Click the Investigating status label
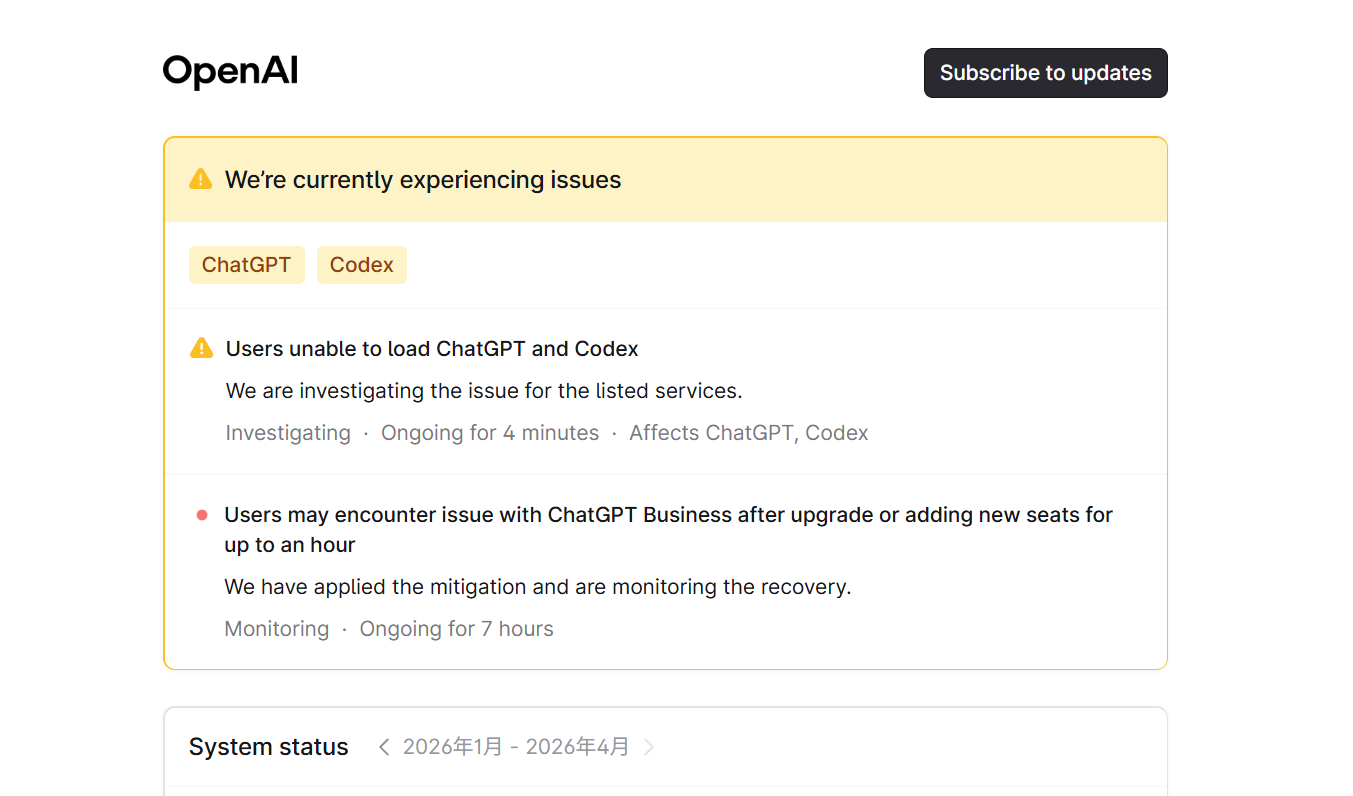Viewport: 1353px width, 796px height. click(x=288, y=433)
